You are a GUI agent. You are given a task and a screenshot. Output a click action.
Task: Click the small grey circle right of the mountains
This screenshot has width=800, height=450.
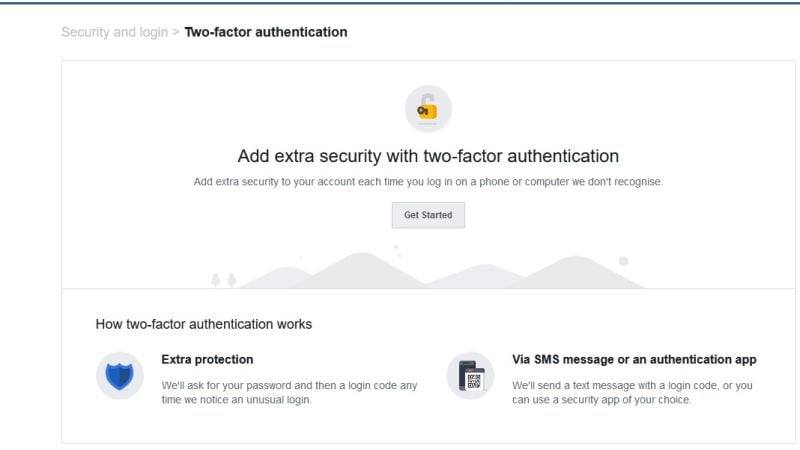tap(623, 261)
